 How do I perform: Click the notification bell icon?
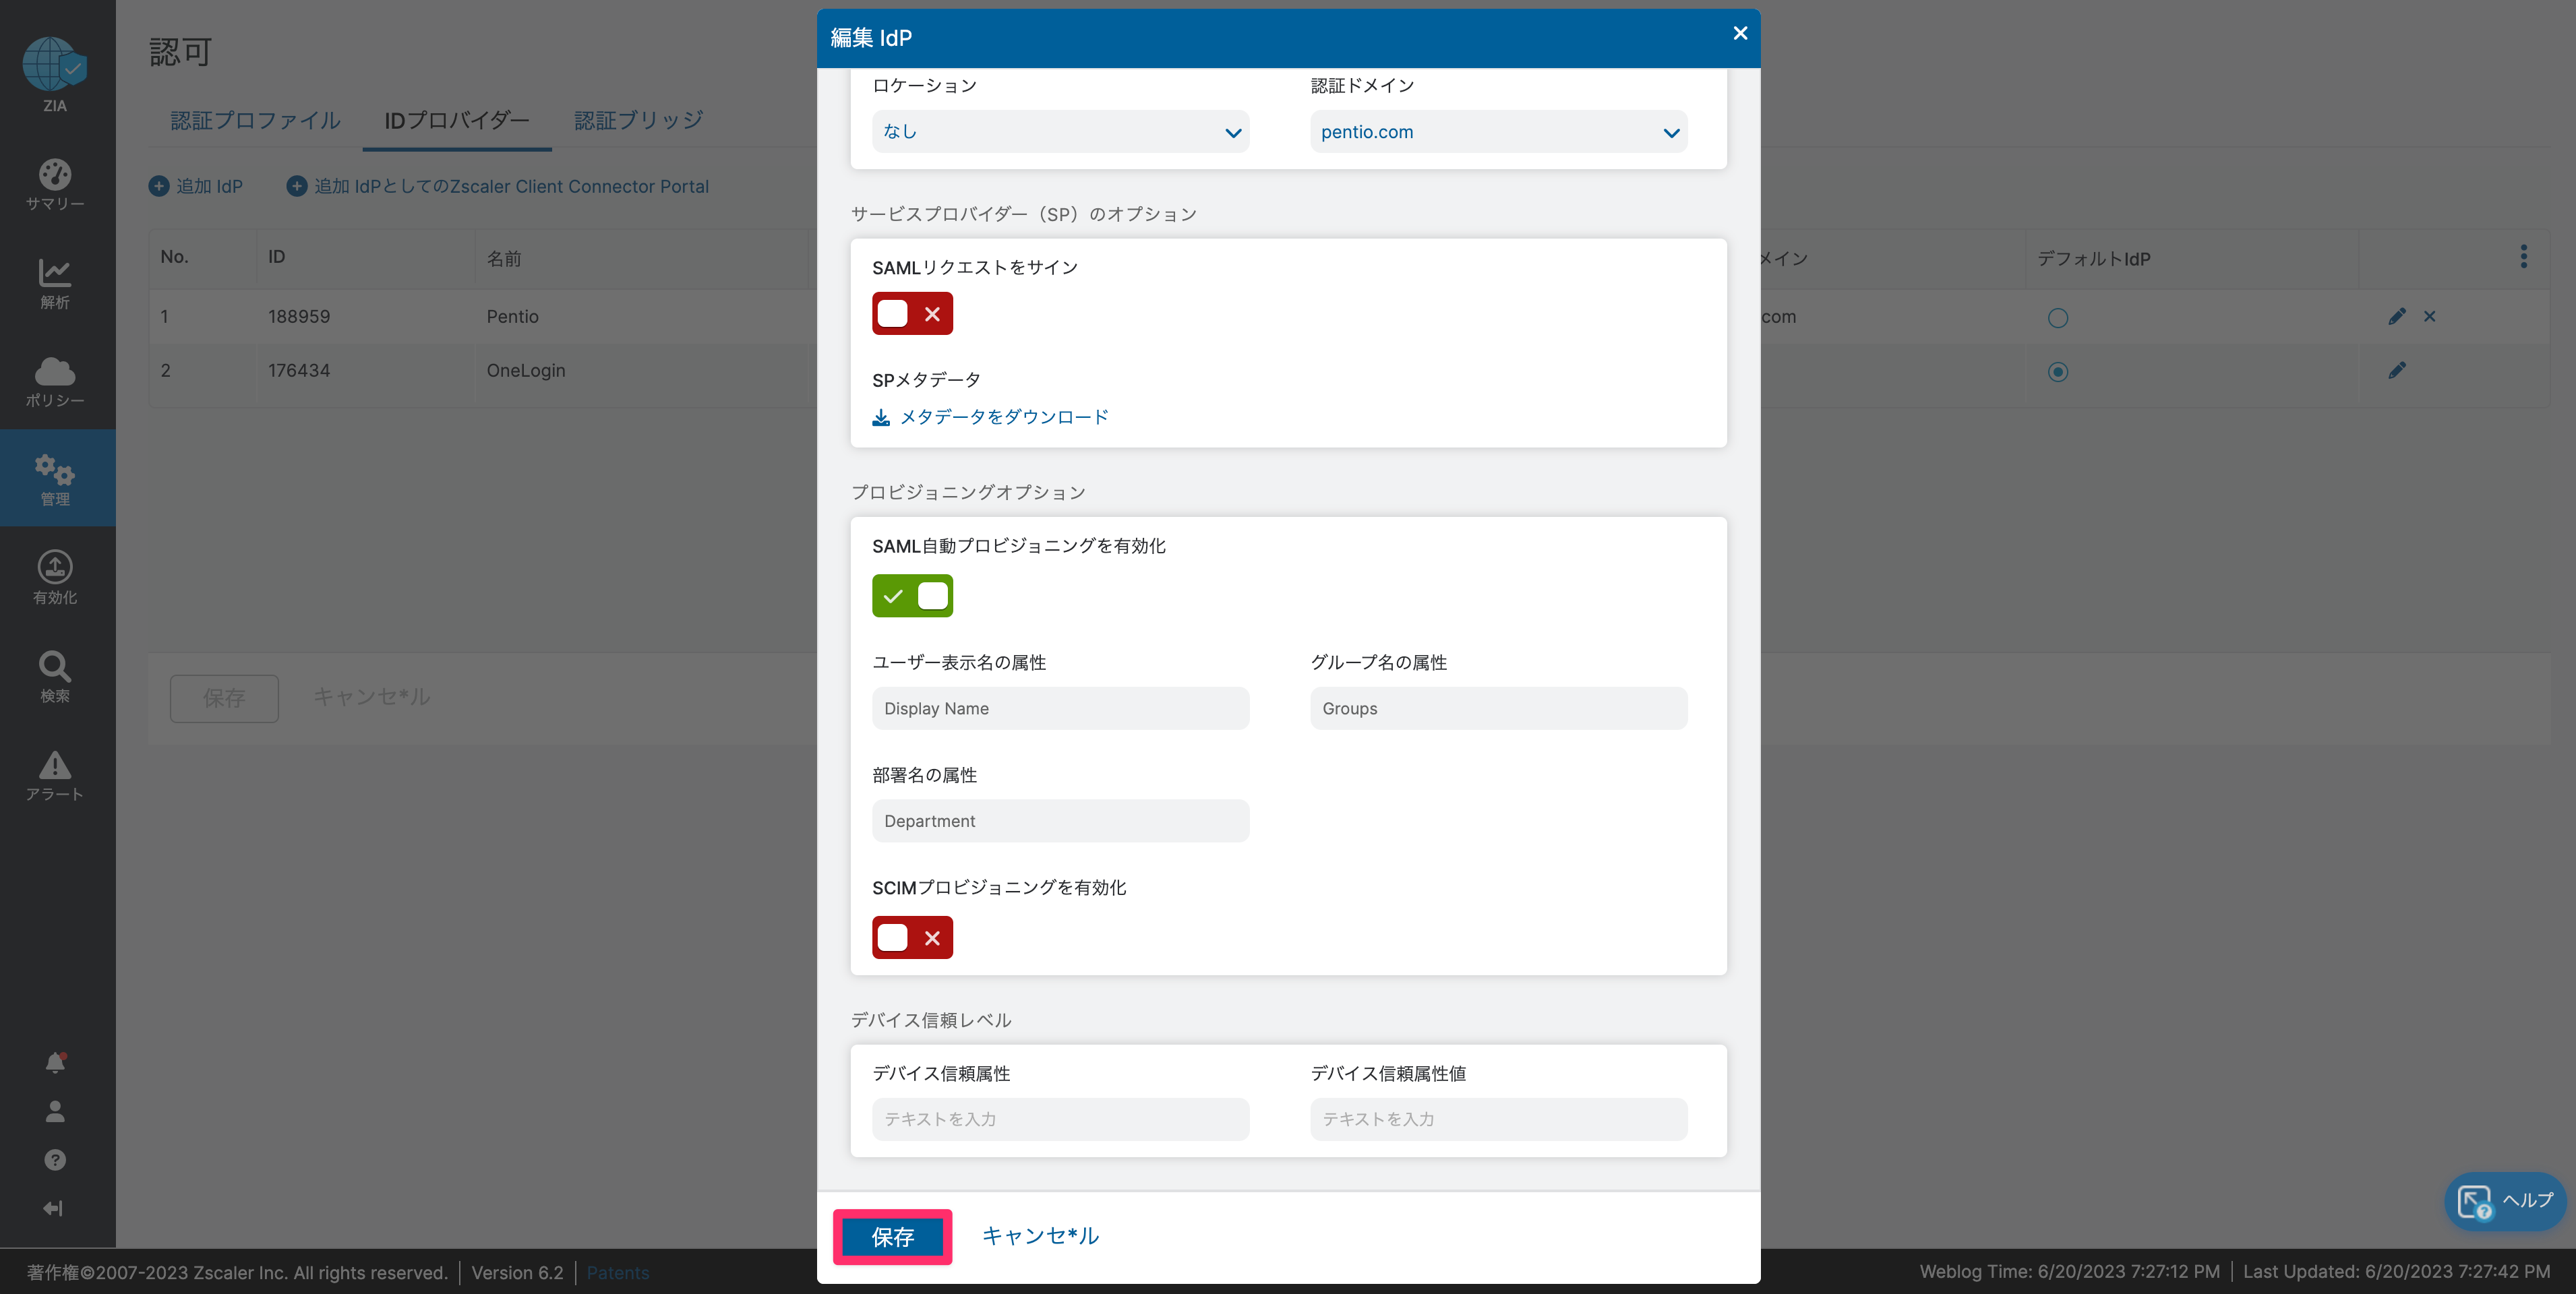tap(55, 1062)
